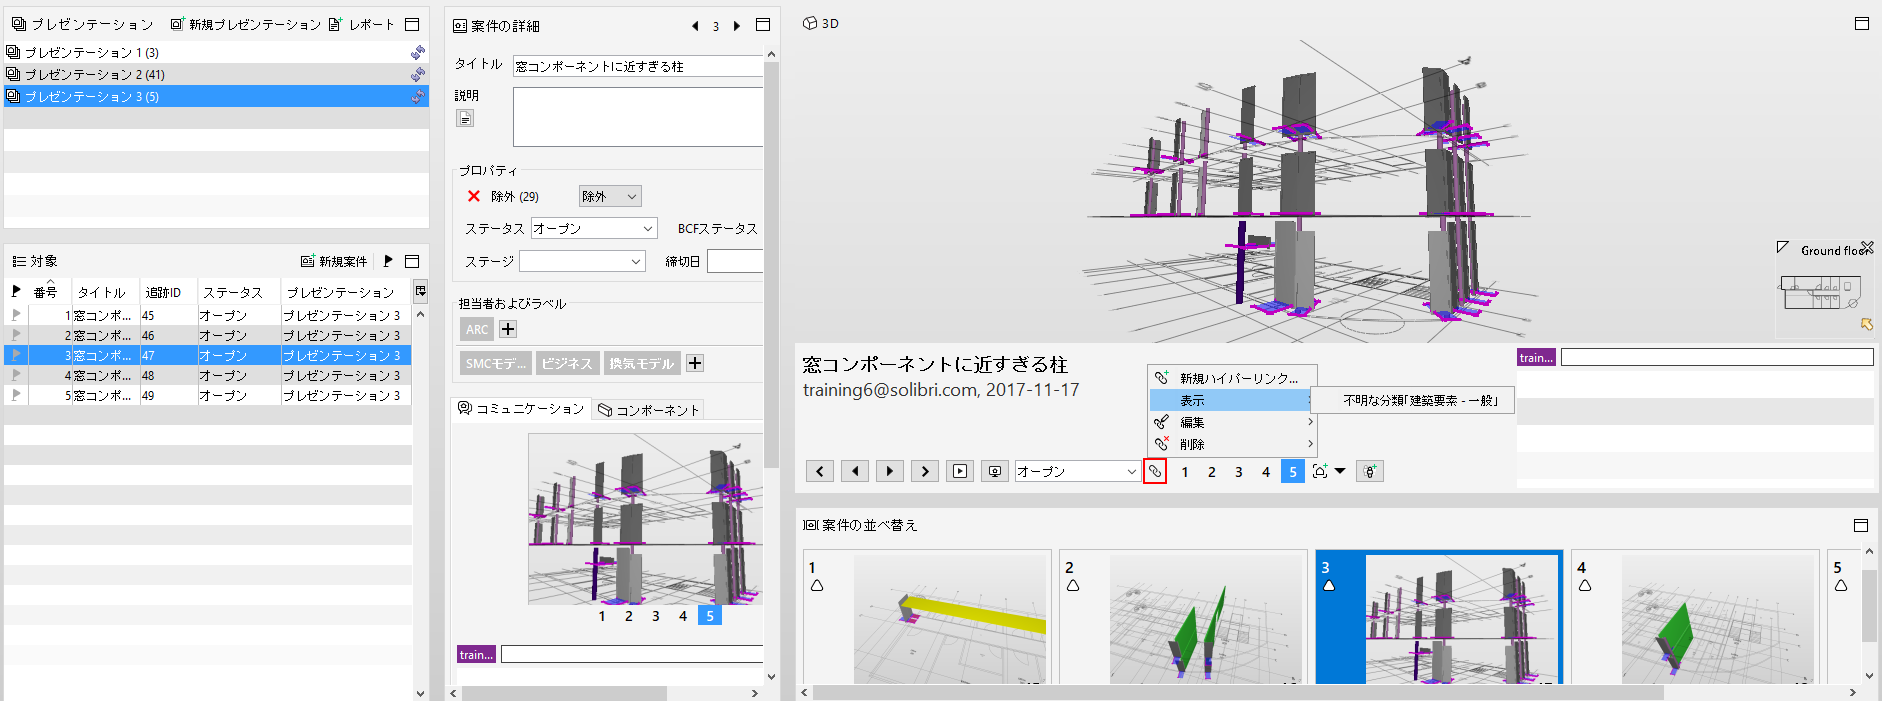Toggle the play flag on issue row 4
Viewport: 1882px width, 701px height.
pyautogui.click(x=16, y=375)
